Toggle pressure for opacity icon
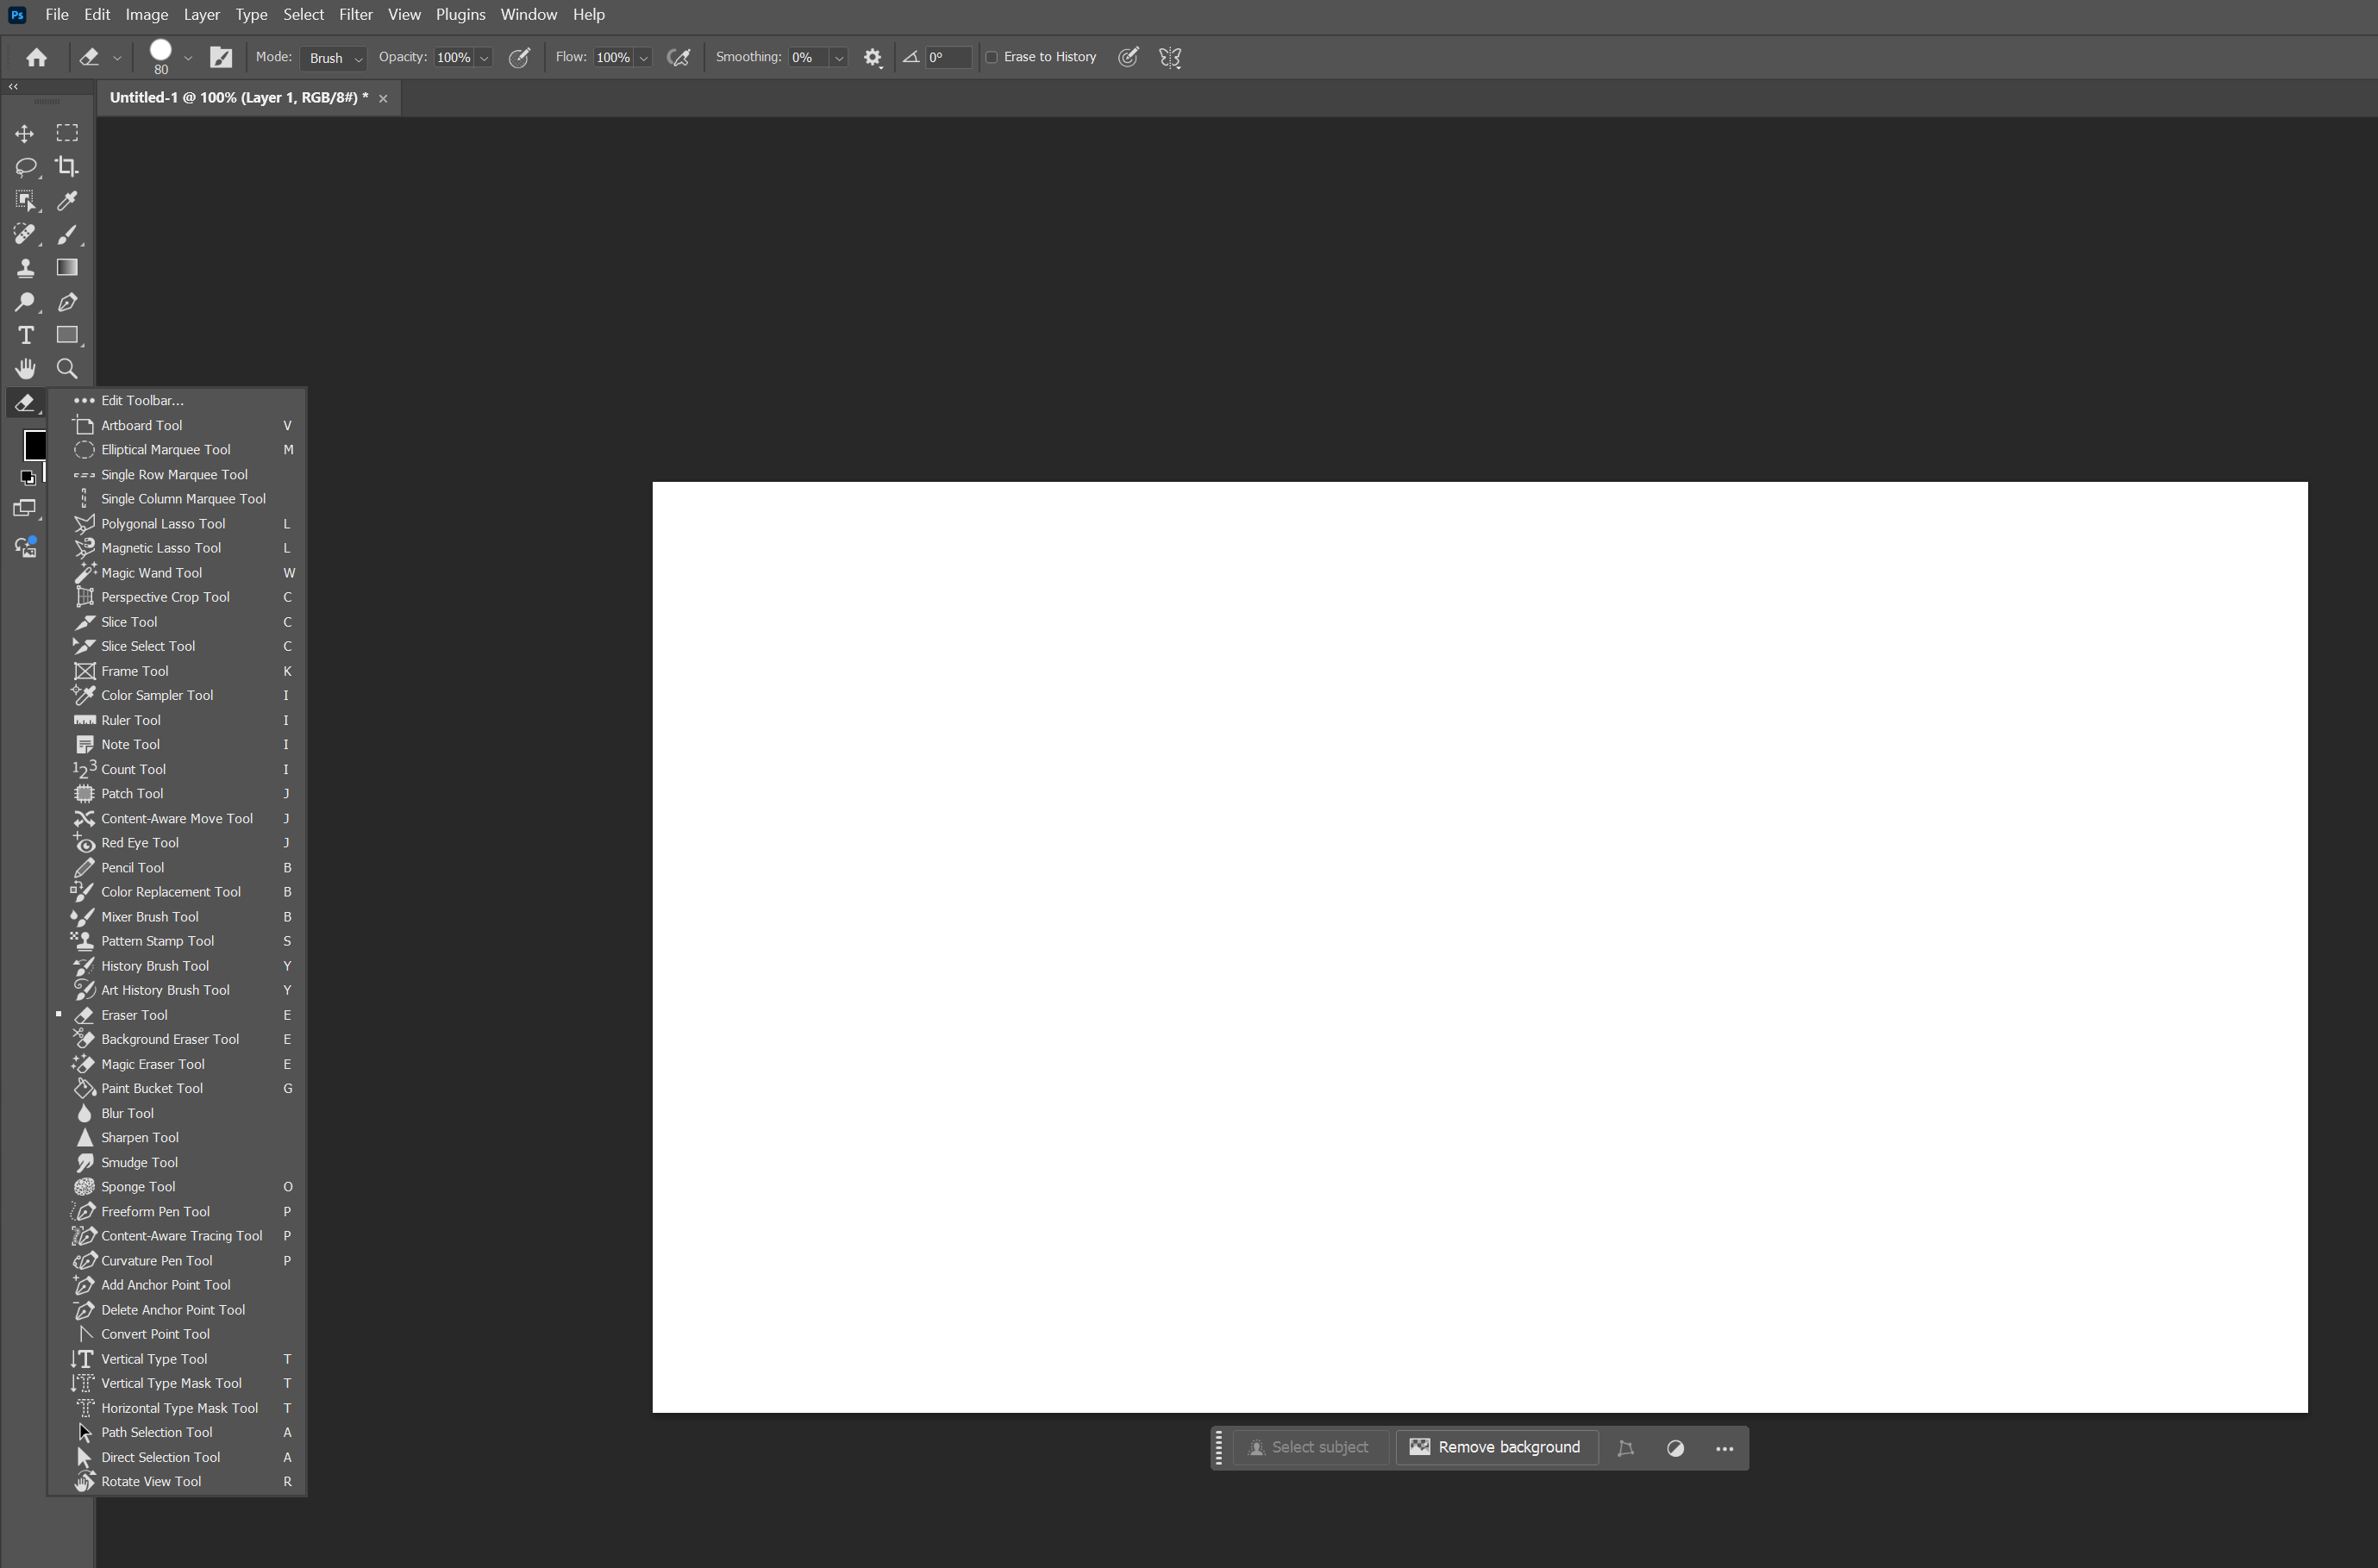Screen dimensions: 2378x1568 (519, 57)
